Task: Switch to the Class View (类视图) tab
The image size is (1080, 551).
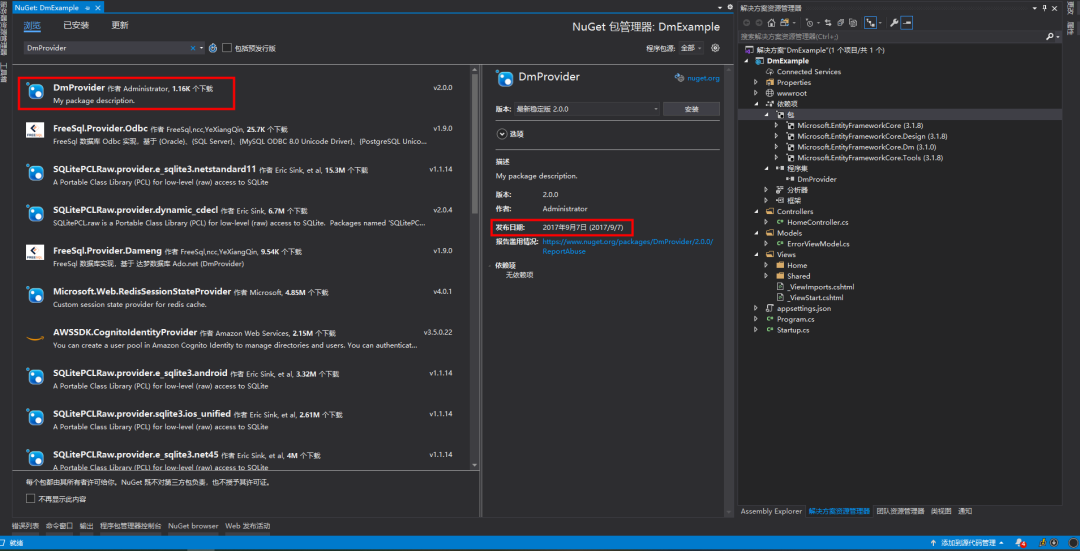Action: tap(941, 511)
